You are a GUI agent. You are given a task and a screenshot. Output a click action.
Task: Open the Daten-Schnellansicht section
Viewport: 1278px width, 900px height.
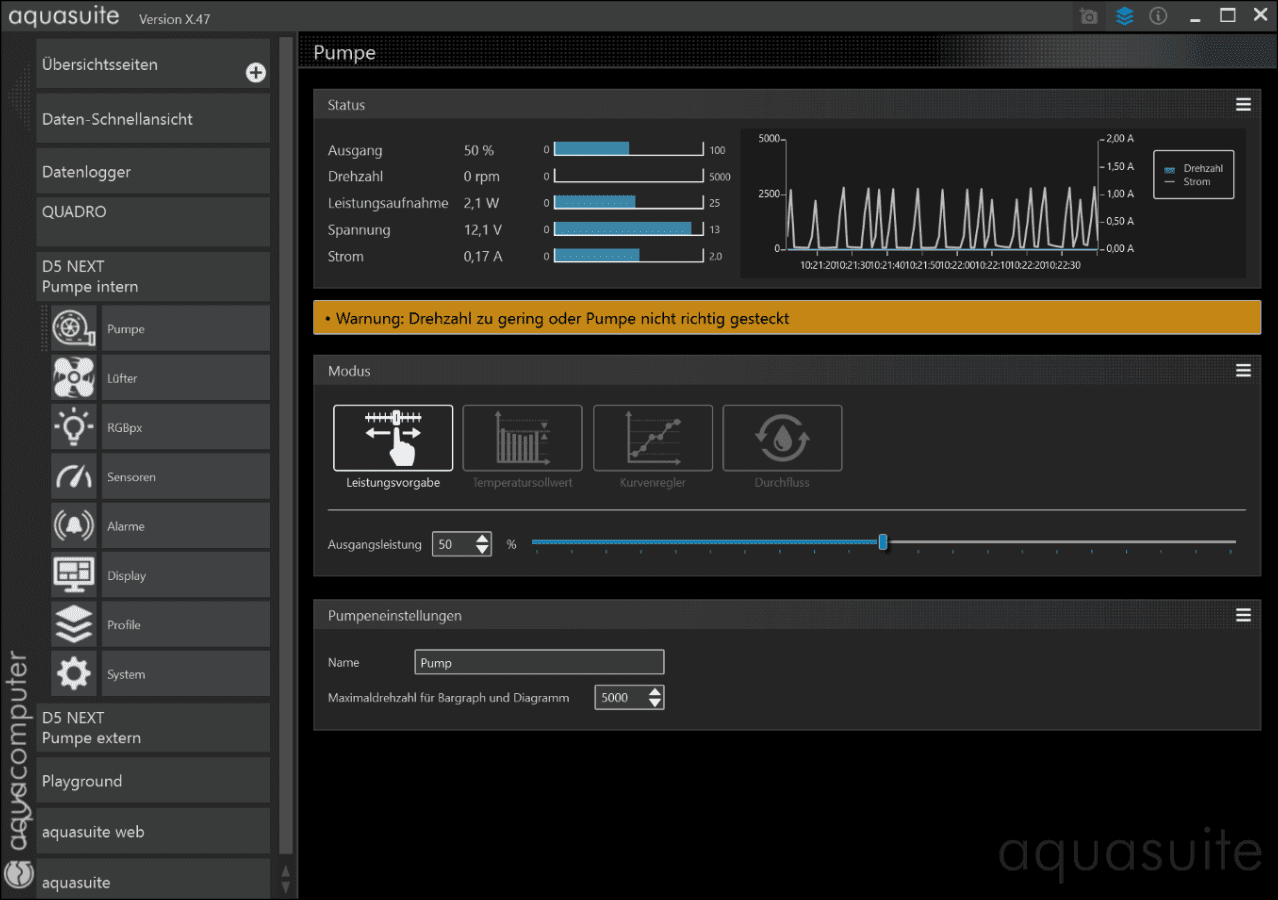pos(153,118)
